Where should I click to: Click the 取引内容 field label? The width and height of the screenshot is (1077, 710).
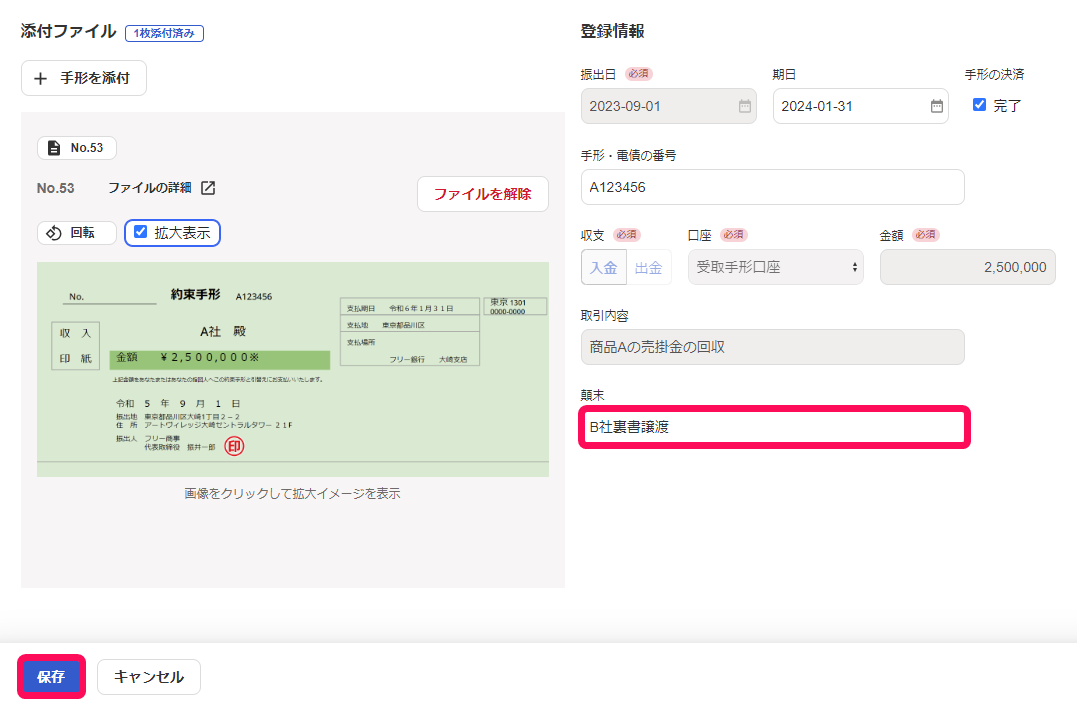(604, 315)
